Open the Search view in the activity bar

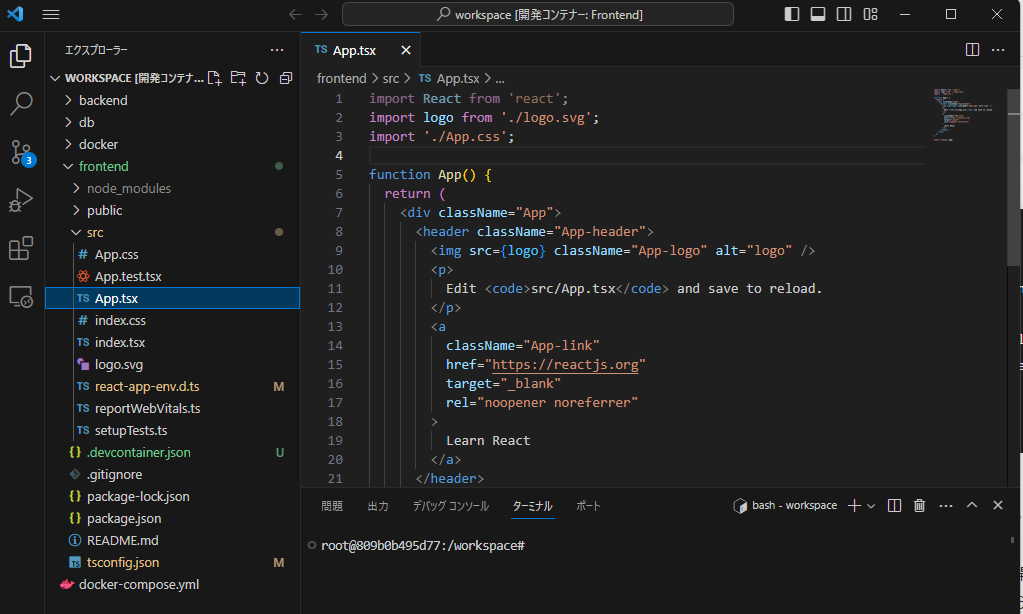point(21,103)
